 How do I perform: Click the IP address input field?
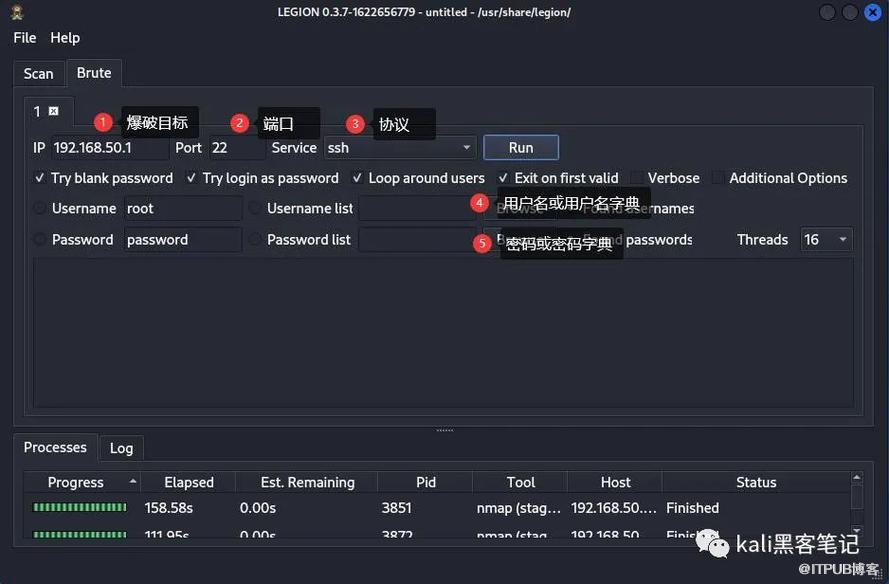pyautogui.click(x=110, y=148)
